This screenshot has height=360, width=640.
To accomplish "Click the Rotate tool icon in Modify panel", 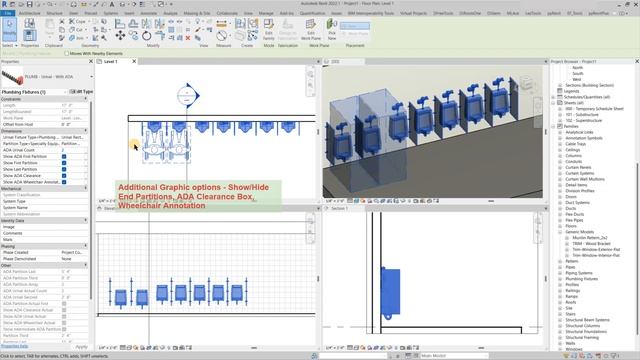I will pos(147,36).
